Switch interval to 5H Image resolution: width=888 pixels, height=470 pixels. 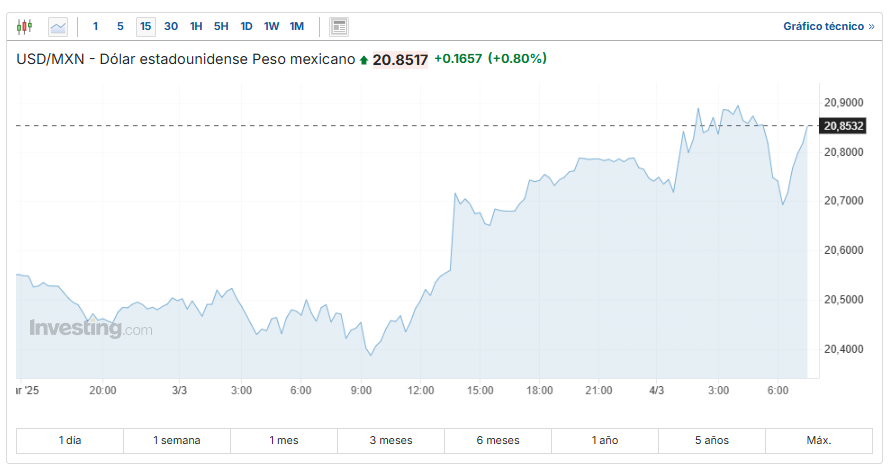click(221, 27)
